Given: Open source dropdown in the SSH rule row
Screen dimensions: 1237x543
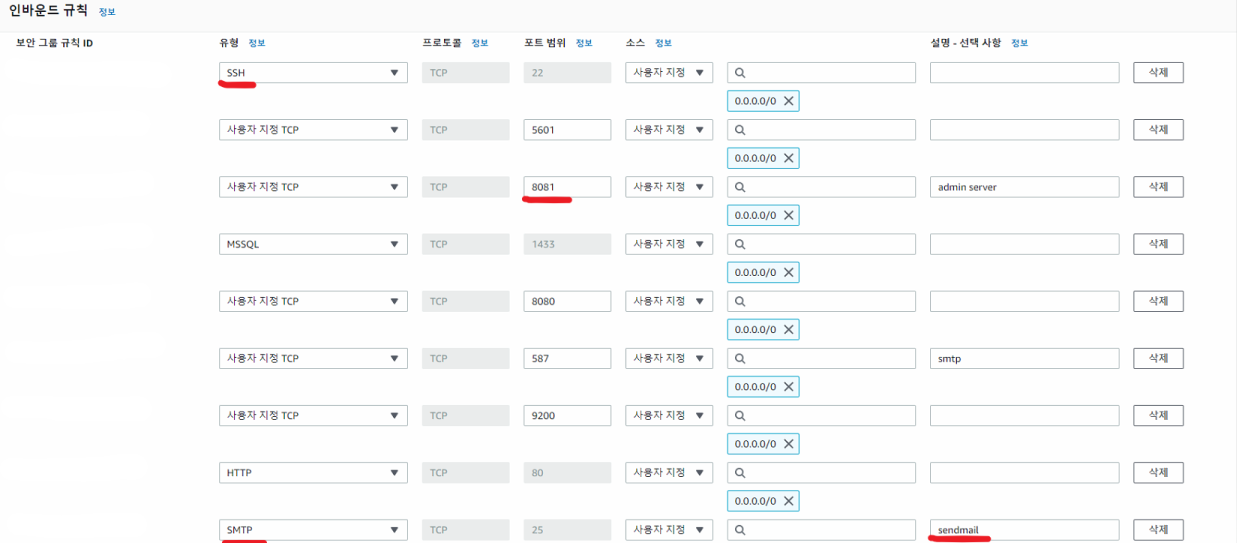Looking at the screenshot, I should tap(669, 73).
